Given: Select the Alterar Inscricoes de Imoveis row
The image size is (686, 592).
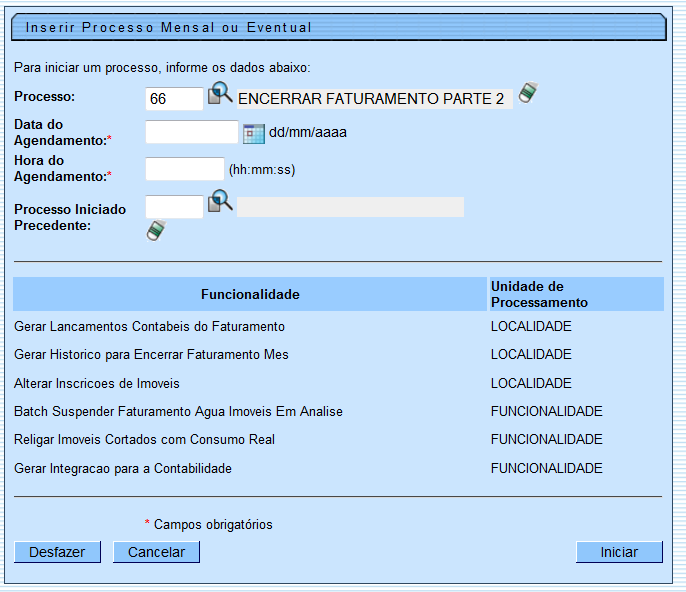Looking at the screenshot, I should click(97, 383).
